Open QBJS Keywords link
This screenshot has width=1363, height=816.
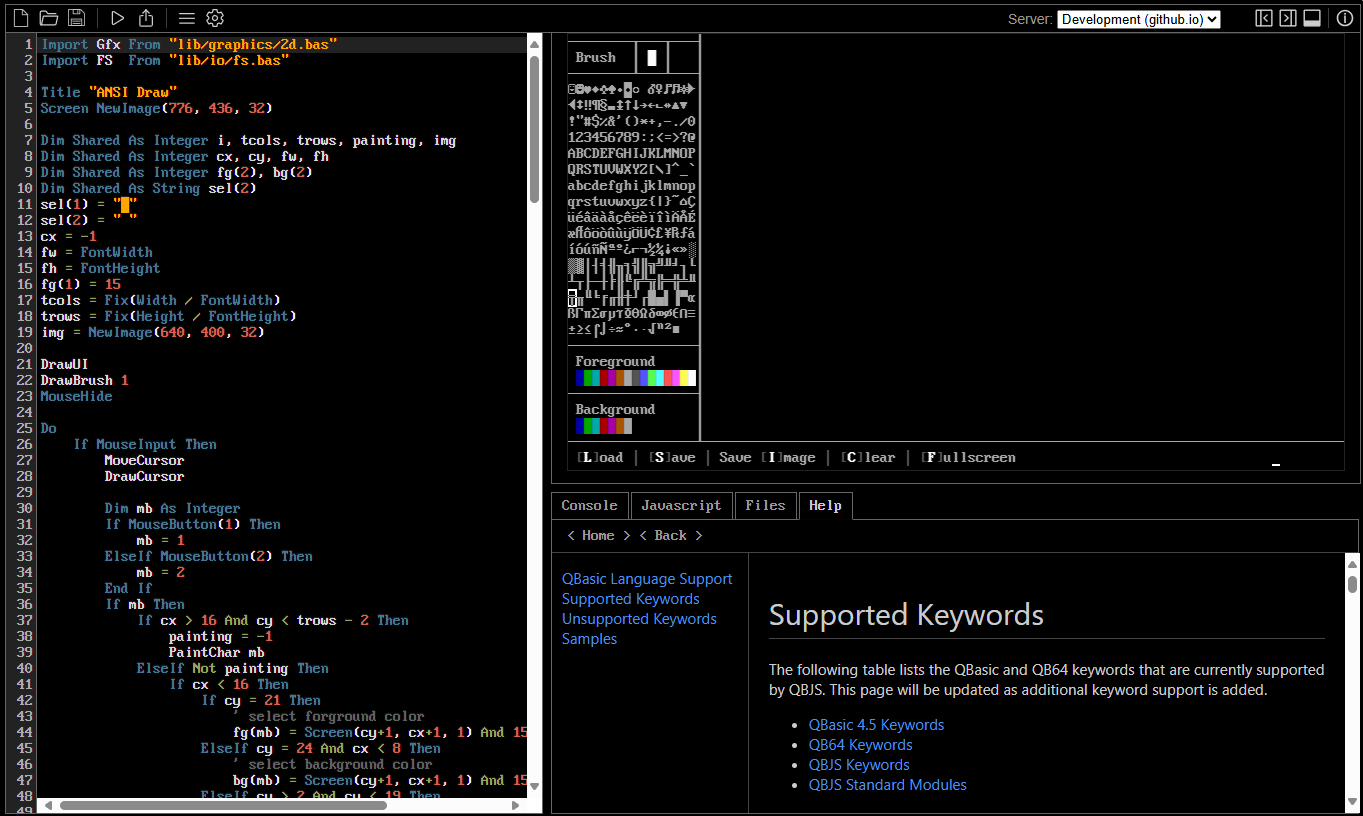click(x=859, y=765)
